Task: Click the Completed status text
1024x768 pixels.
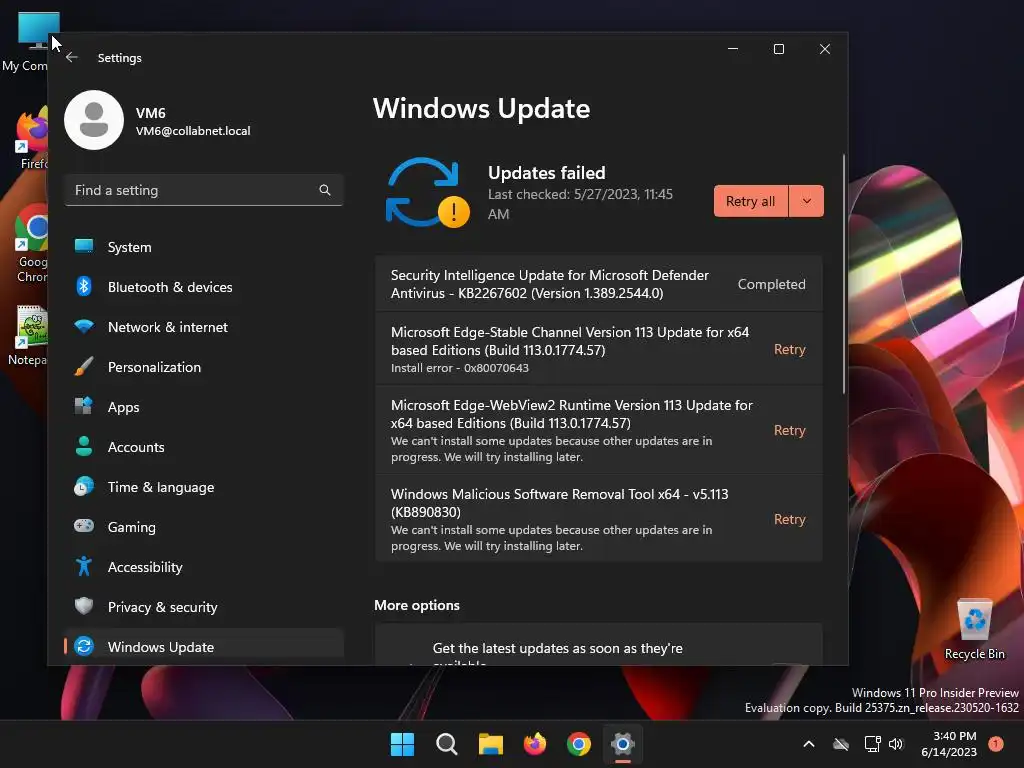Action: click(771, 284)
